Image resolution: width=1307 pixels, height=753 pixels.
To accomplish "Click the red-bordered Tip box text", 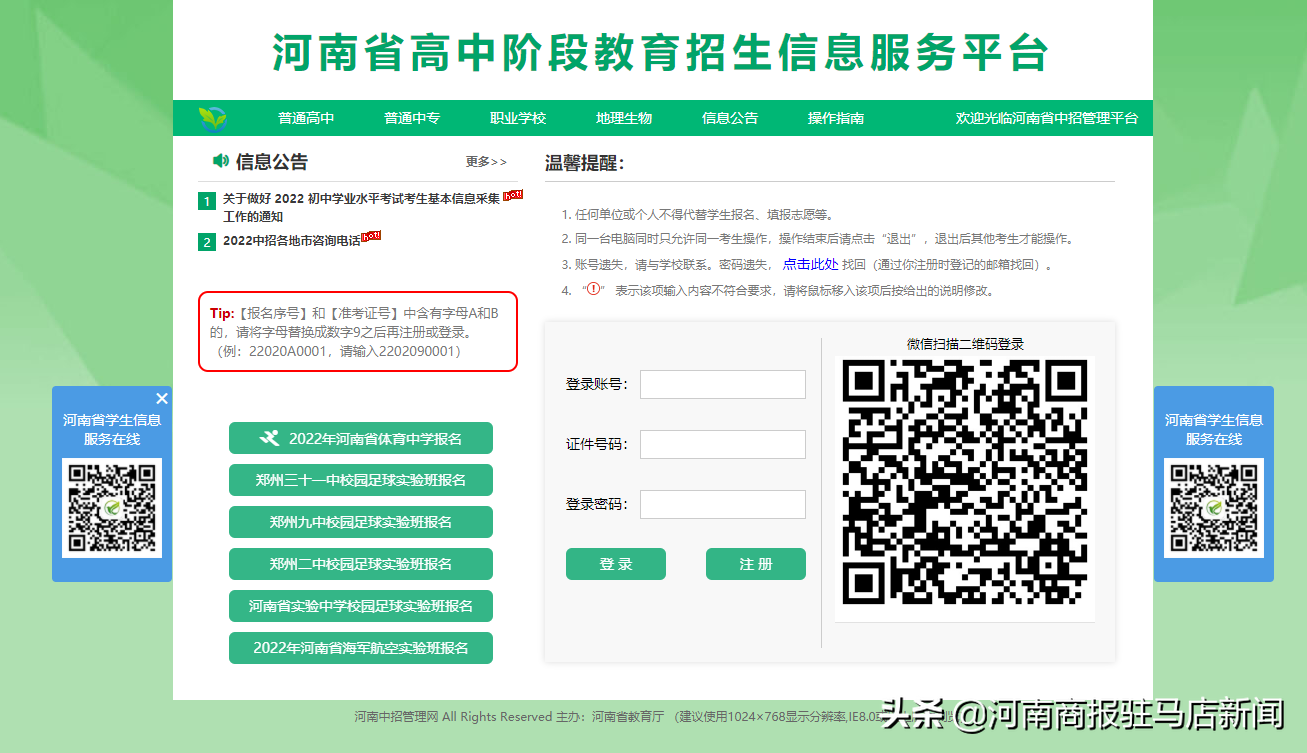I will coord(358,332).
